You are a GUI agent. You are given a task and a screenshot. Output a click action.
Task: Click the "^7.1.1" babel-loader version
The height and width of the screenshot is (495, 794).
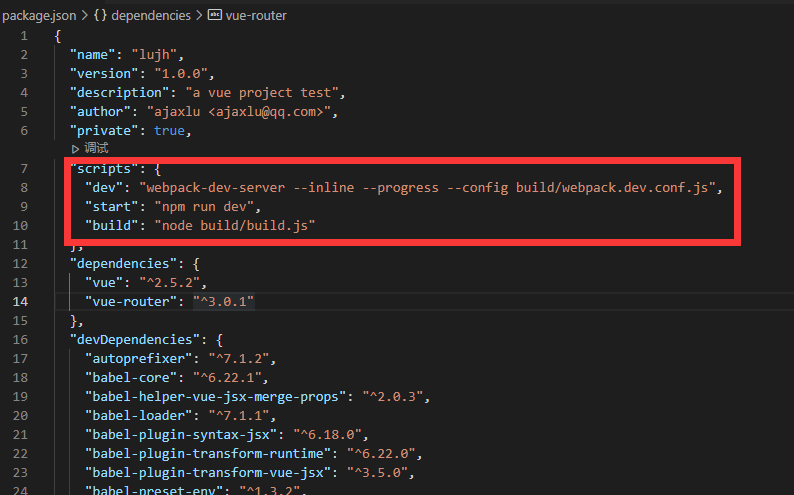point(239,416)
